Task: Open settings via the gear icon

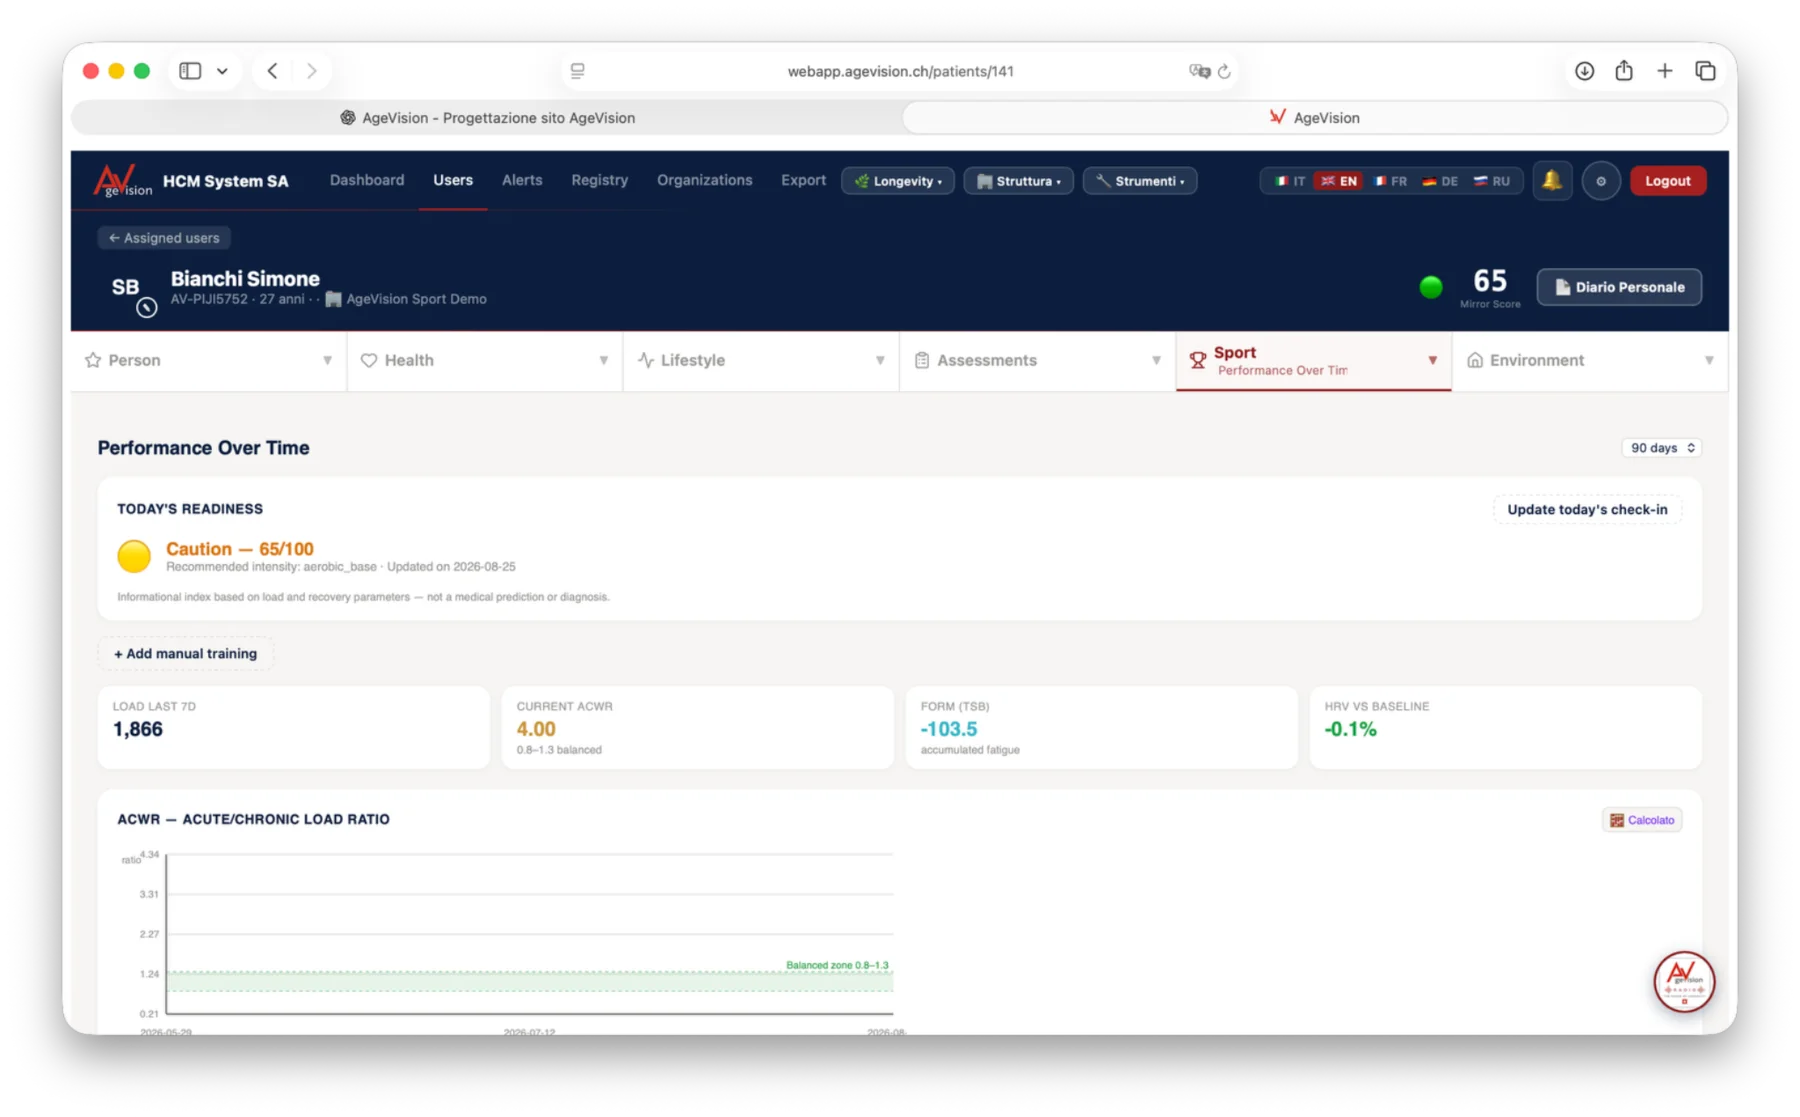Action: click(x=1600, y=181)
